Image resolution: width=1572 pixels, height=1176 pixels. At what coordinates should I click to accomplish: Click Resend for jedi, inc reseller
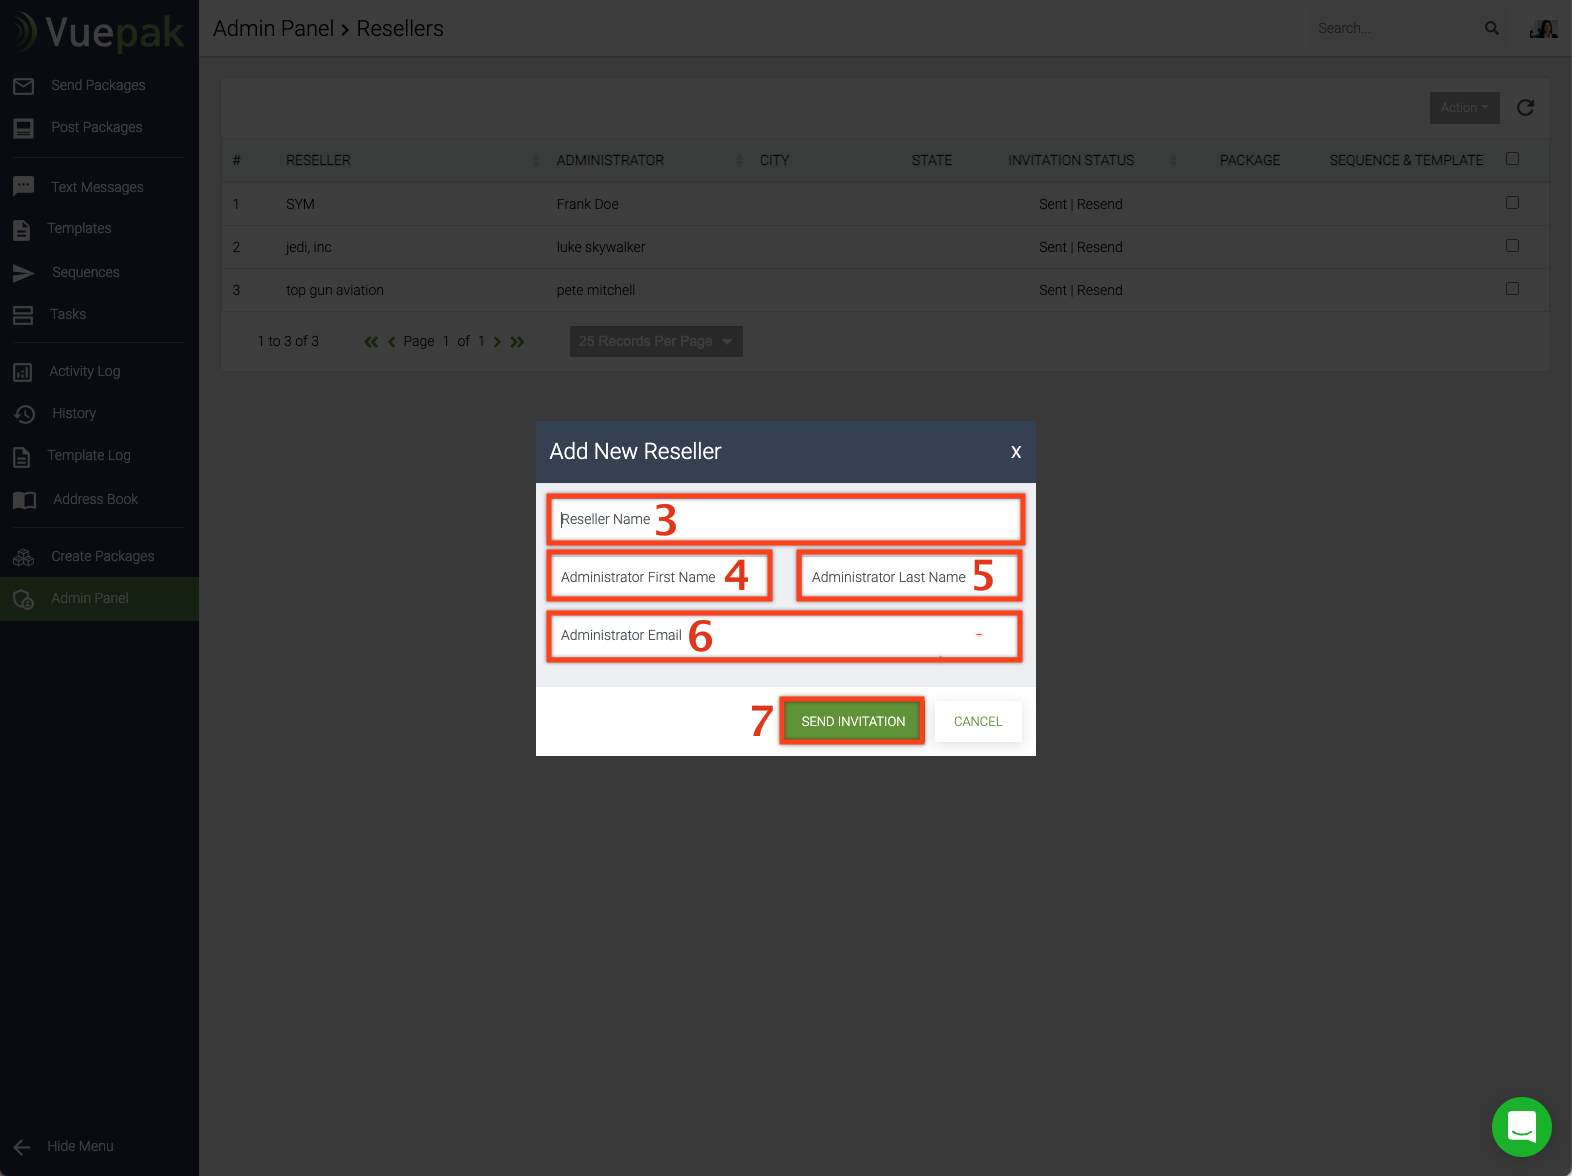pos(1100,247)
